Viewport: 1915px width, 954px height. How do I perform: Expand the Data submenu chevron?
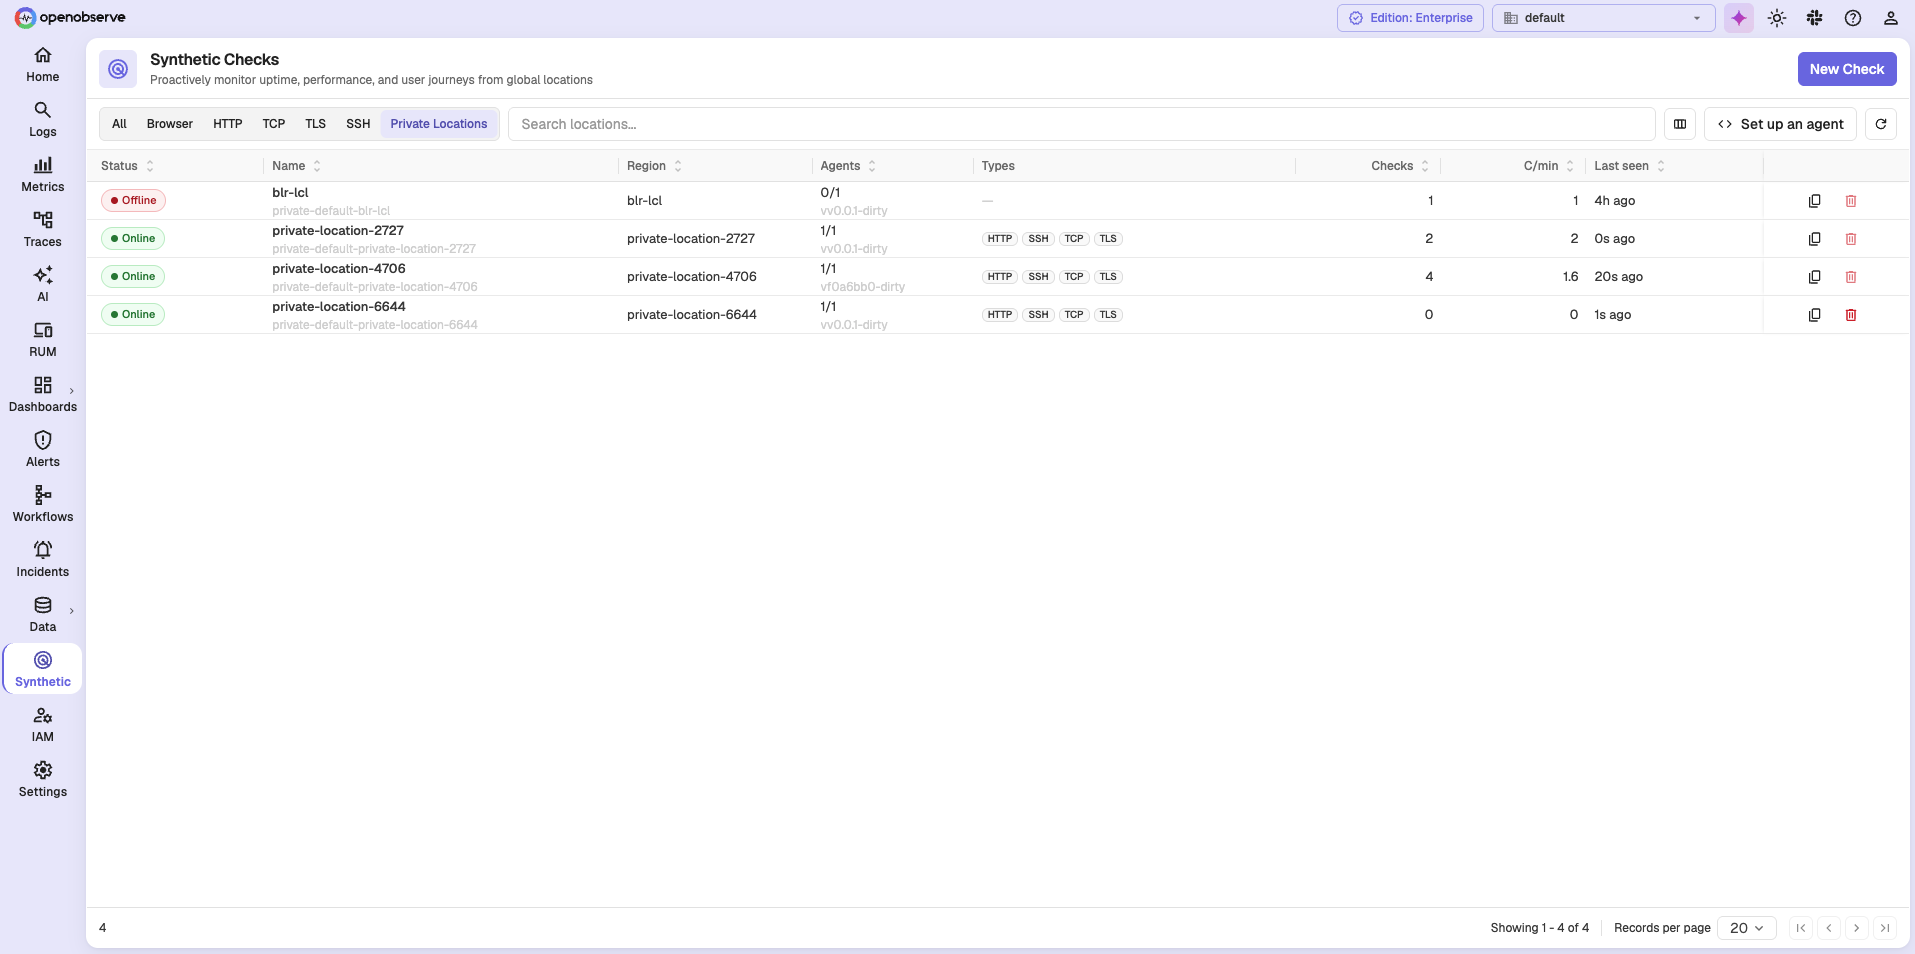click(72, 611)
